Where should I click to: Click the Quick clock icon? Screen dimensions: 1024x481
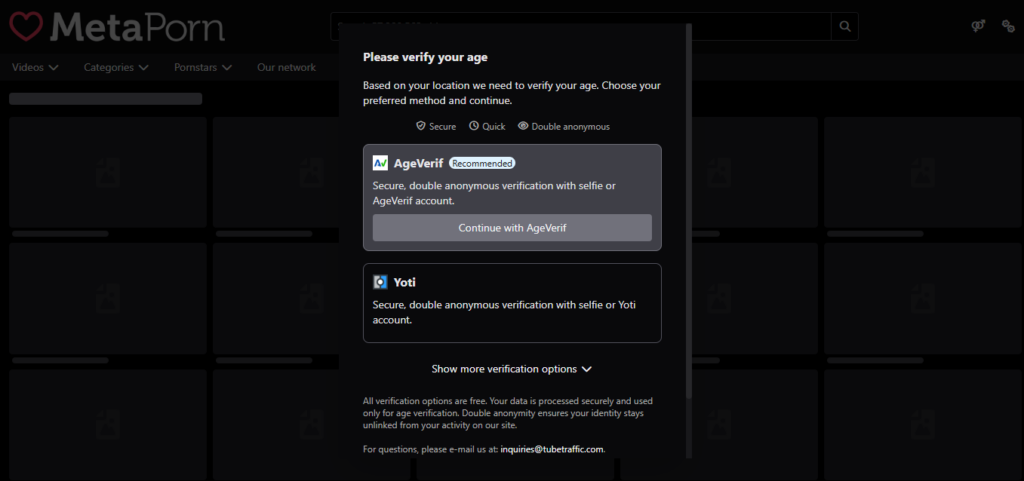coord(474,127)
